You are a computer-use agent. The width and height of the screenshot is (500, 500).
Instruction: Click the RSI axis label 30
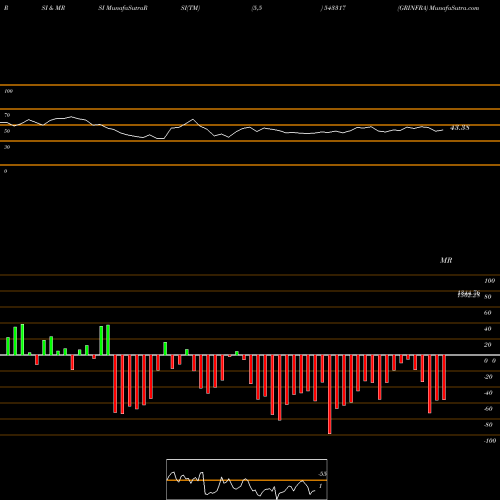coord(7,147)
